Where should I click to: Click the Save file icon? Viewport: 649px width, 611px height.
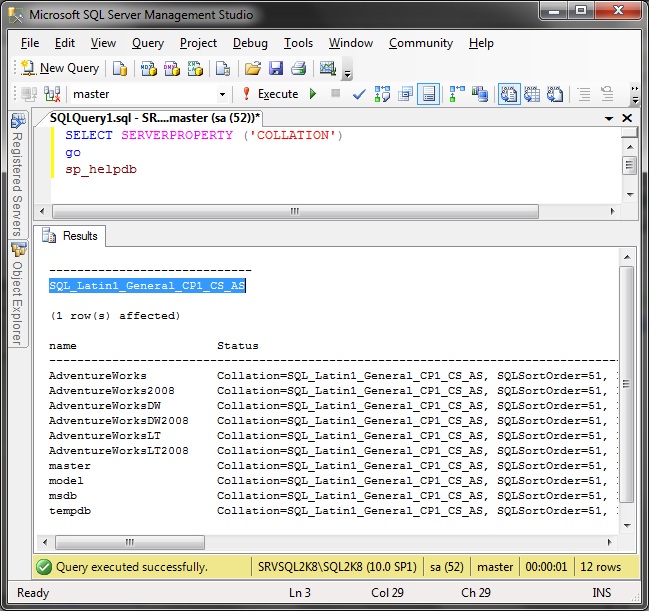(x=275, y=68)
